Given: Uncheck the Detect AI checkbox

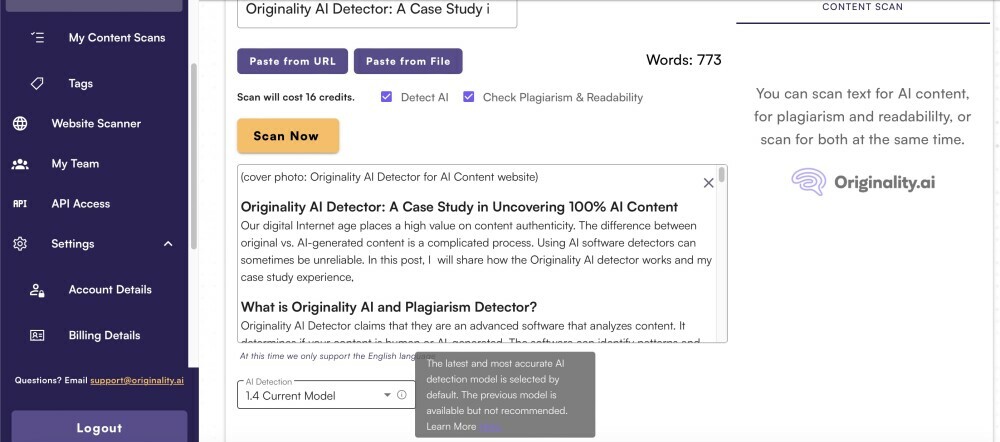Looking at the screenshot, I should point(386,97).
